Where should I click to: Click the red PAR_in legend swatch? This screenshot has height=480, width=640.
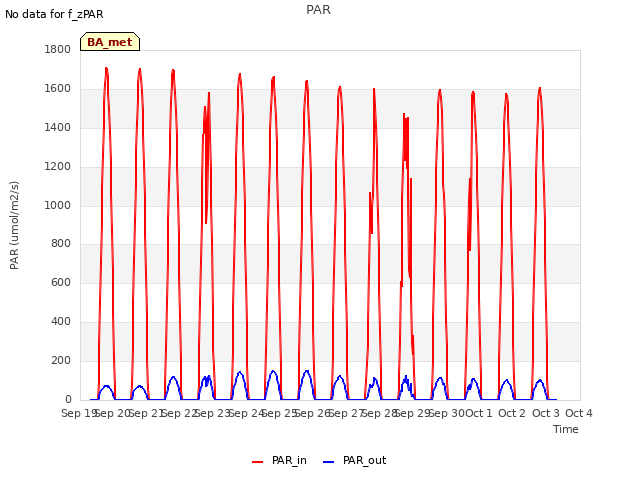click(x=258, y=462)
